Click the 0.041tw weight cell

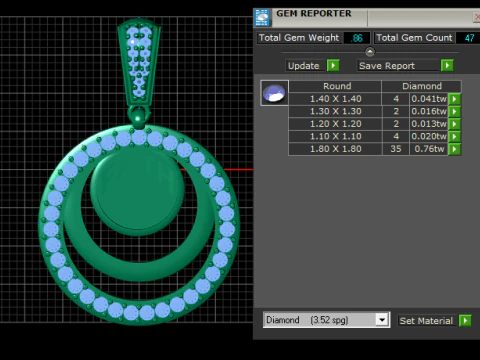coord(429,99)
